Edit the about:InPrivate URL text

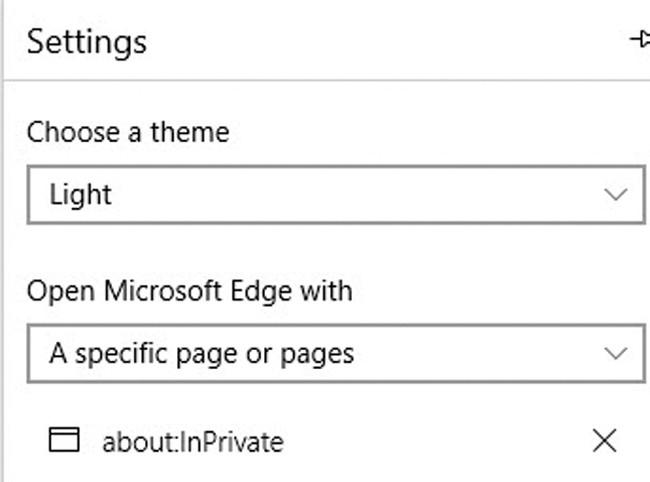click(x=193, y=441)
